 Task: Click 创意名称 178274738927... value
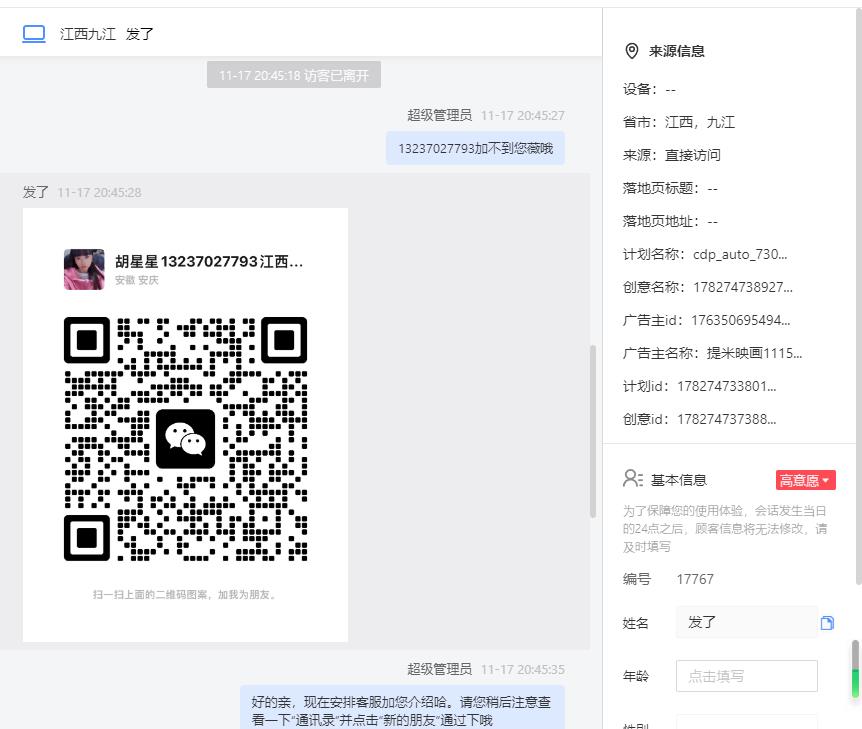(x=743, y=287)
